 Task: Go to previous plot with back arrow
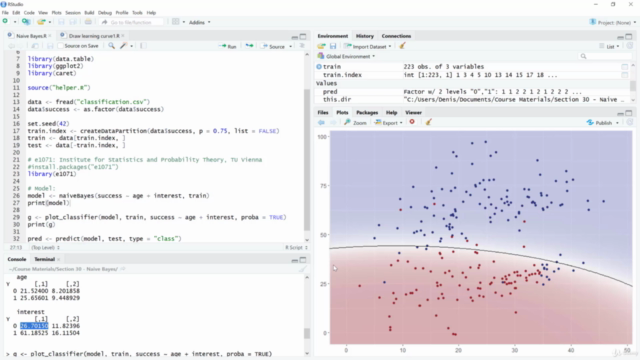[x=322, y=122]
